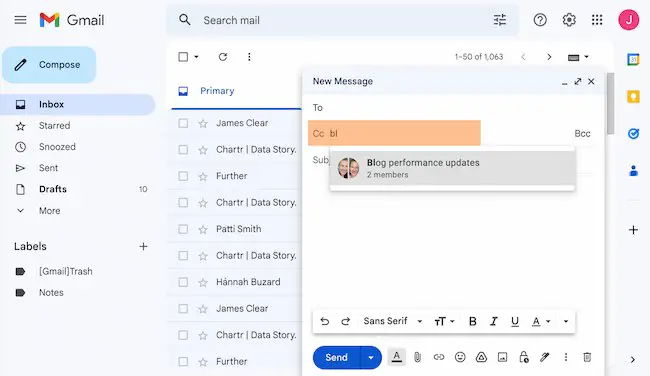The width and height of the screenshot is (650, 376).
Task: Star the Patti Smith email
Action: 203,229
